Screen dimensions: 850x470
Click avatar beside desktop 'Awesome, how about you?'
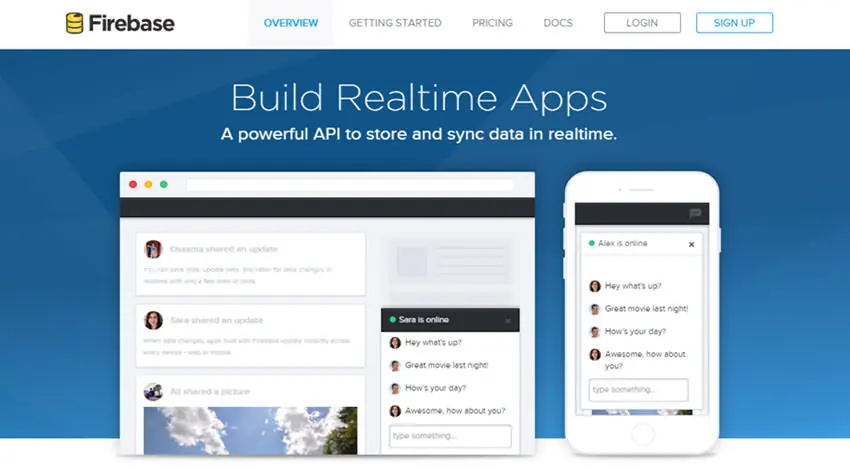click(395, 411)
